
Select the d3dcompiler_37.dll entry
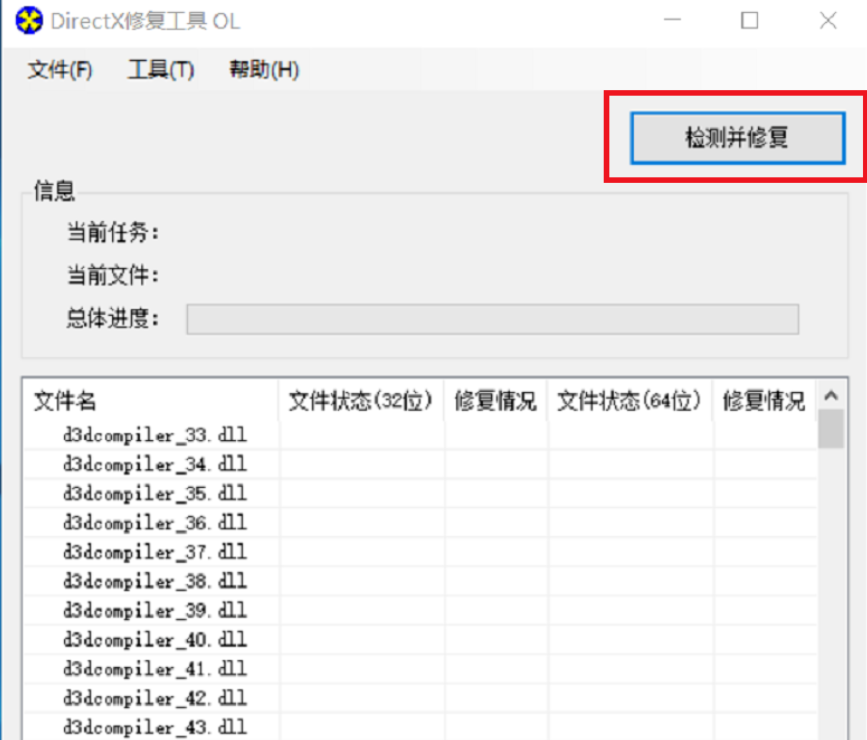click(154, 552)
